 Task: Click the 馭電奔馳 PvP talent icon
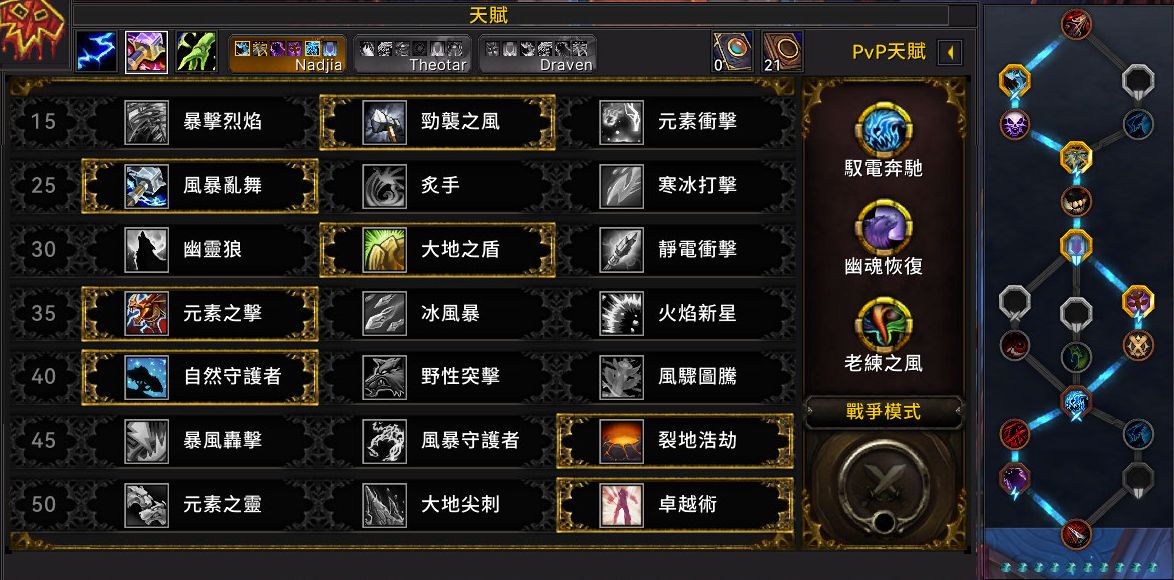[883, 129]
